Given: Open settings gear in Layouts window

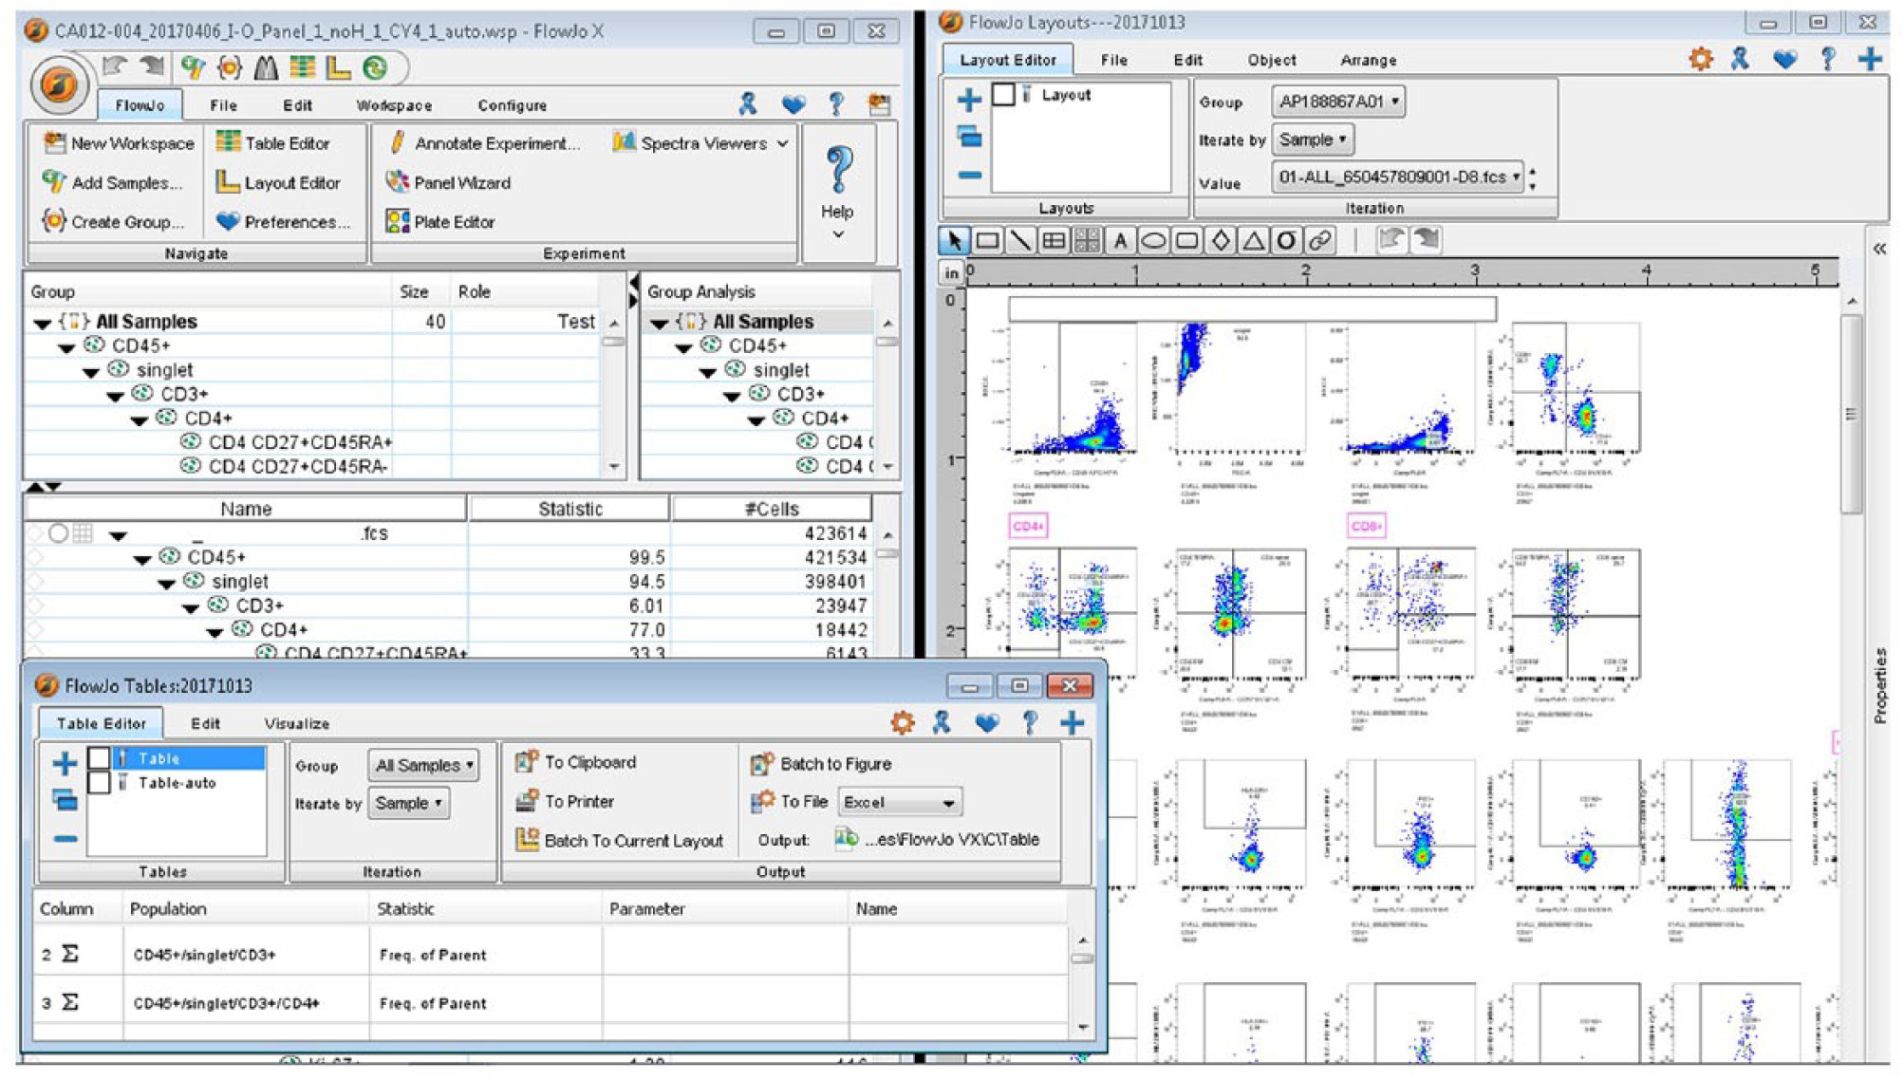Looking at the screenshot, I should click(x=1700, y=59).
